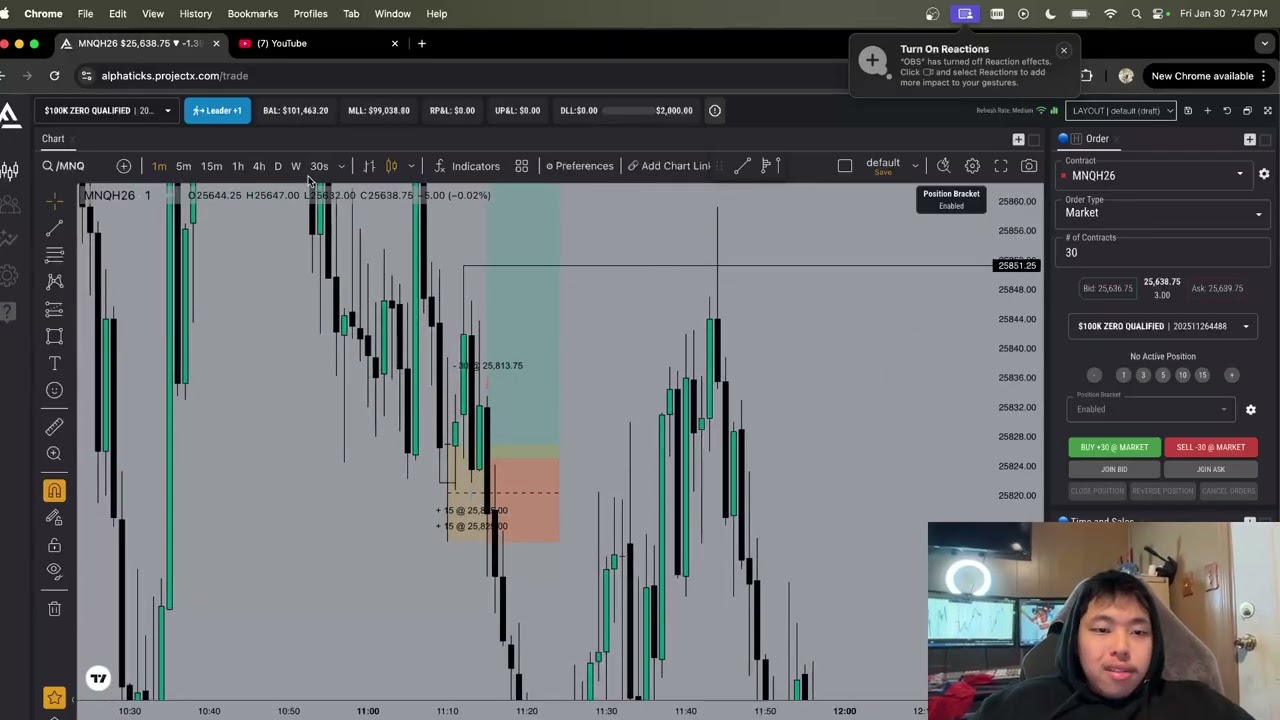Open contract settings gear icon

click(1264, 175)
